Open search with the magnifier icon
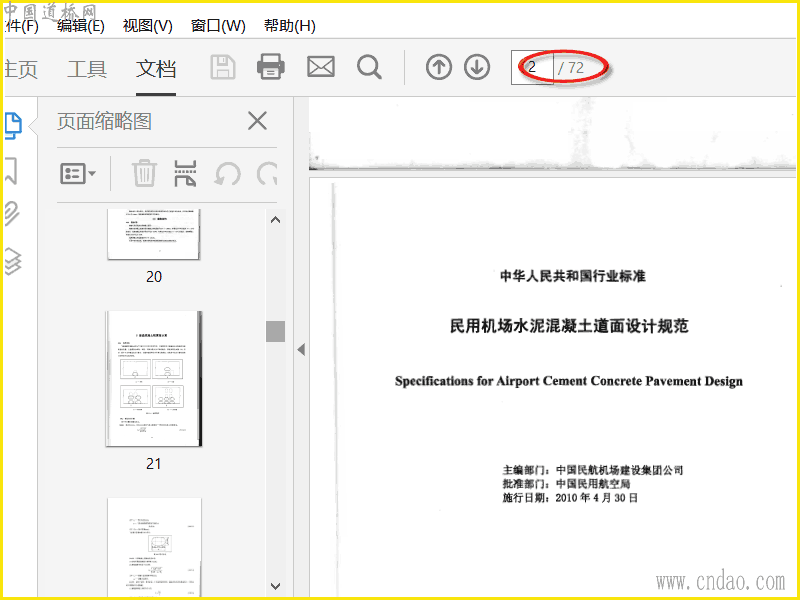 pos(369,67)
